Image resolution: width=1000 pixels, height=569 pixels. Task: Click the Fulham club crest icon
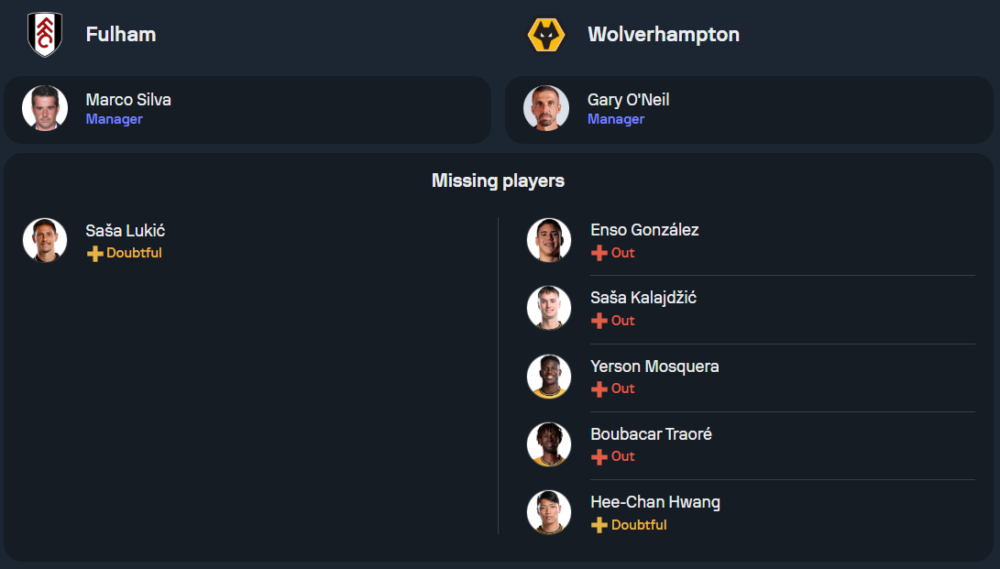click(x=45, y=34)
